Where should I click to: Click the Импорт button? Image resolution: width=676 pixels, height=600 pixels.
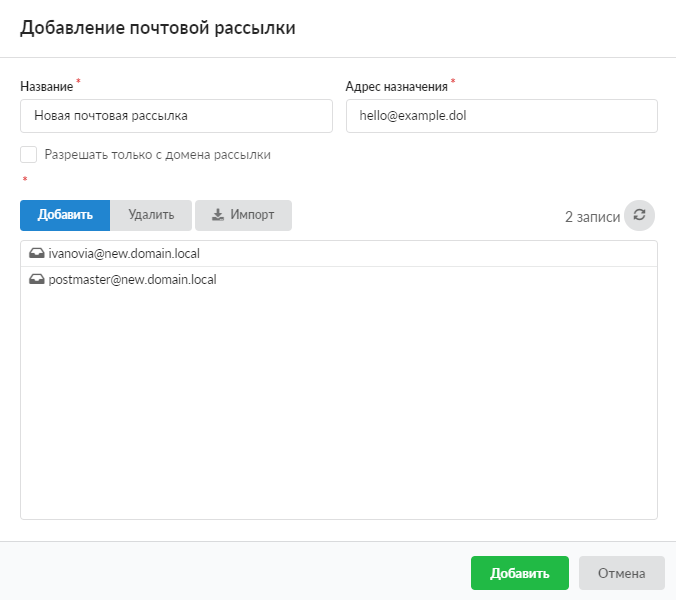(x=243, y=215)
